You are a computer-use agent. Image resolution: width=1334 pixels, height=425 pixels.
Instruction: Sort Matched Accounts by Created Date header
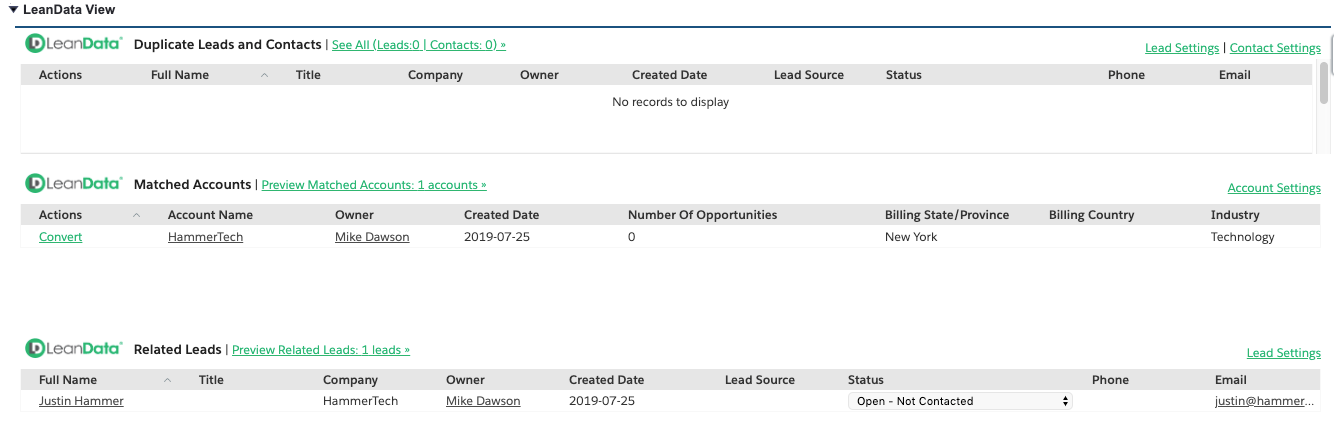tap(501, 215)
